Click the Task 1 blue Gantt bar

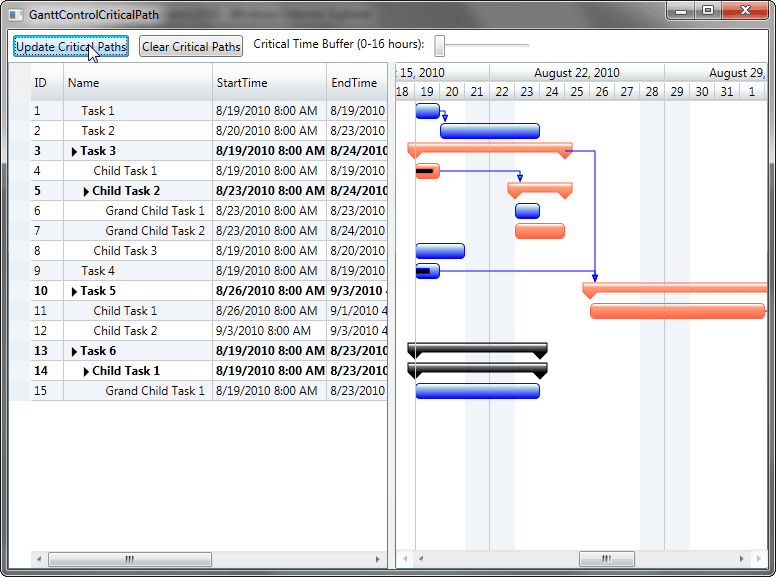click(x=428, y=111)
